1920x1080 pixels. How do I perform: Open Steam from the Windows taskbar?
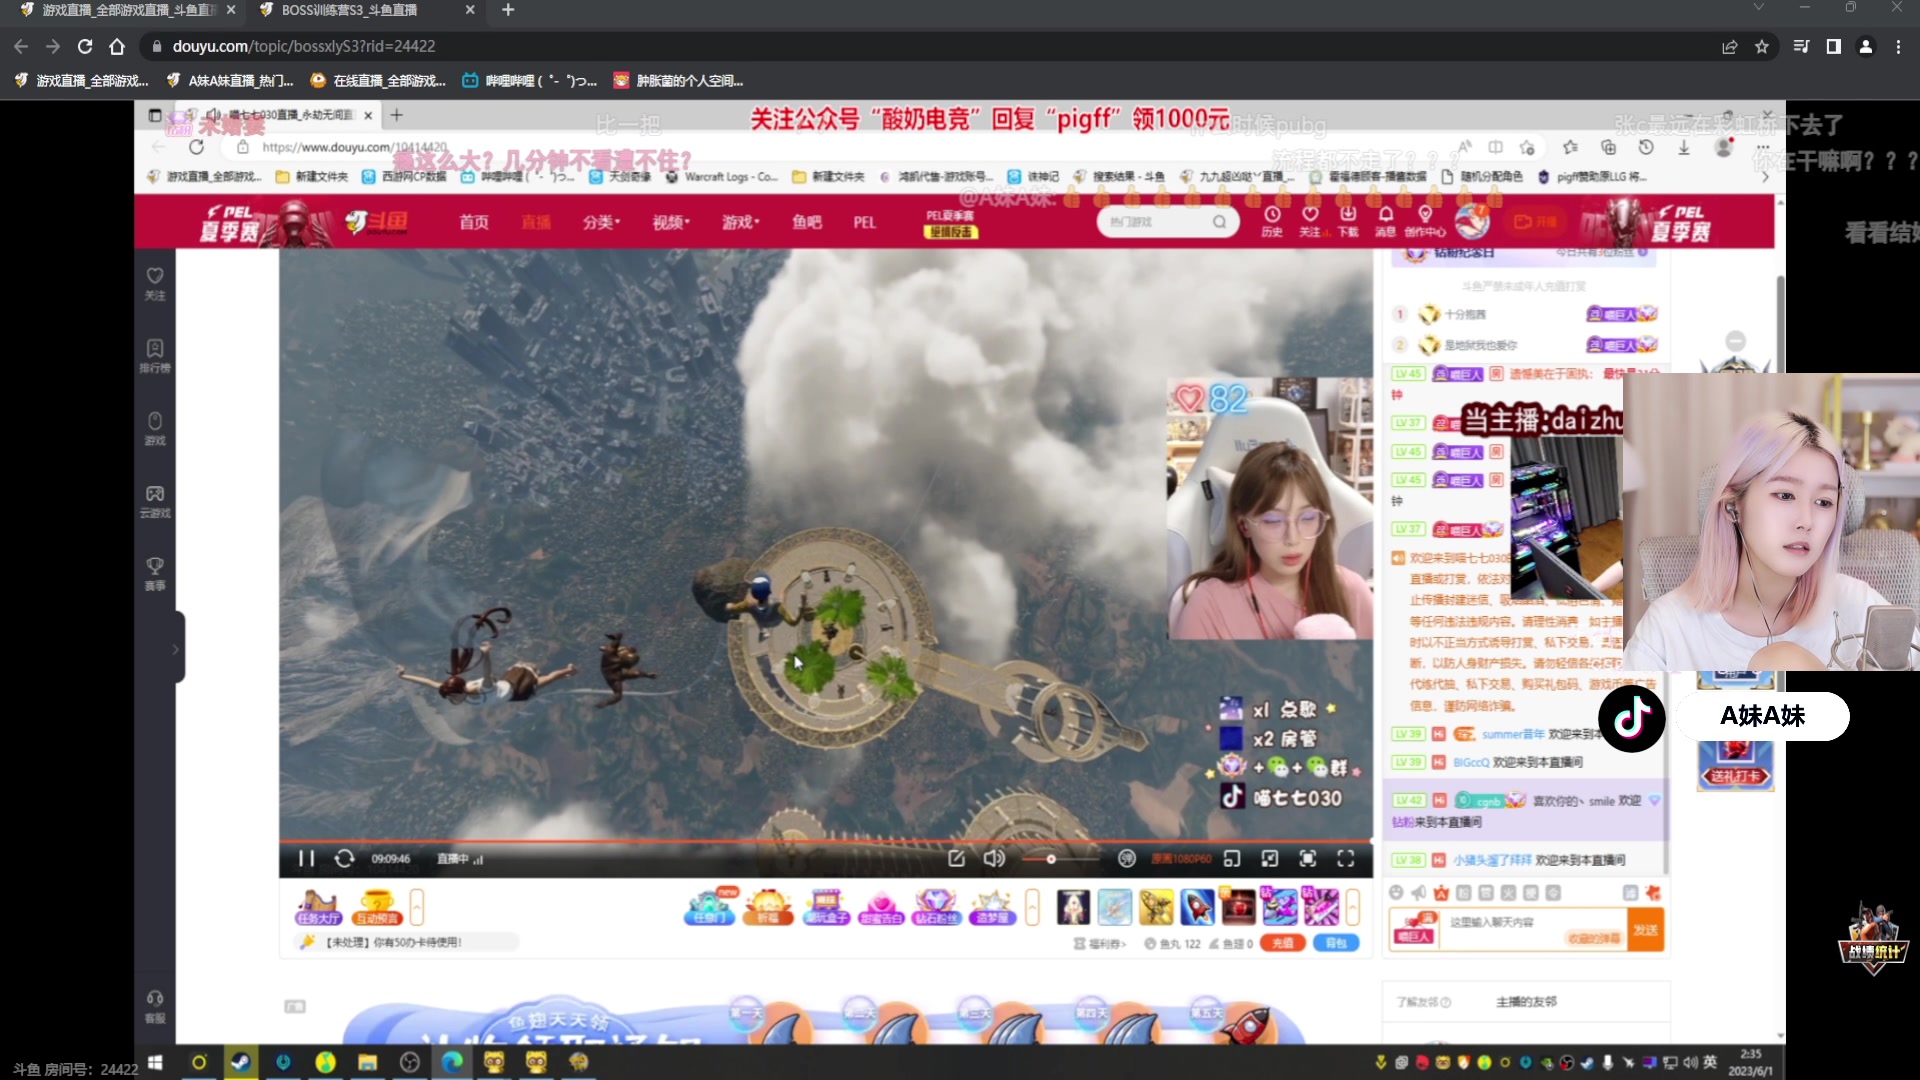tap(240, 1062)
